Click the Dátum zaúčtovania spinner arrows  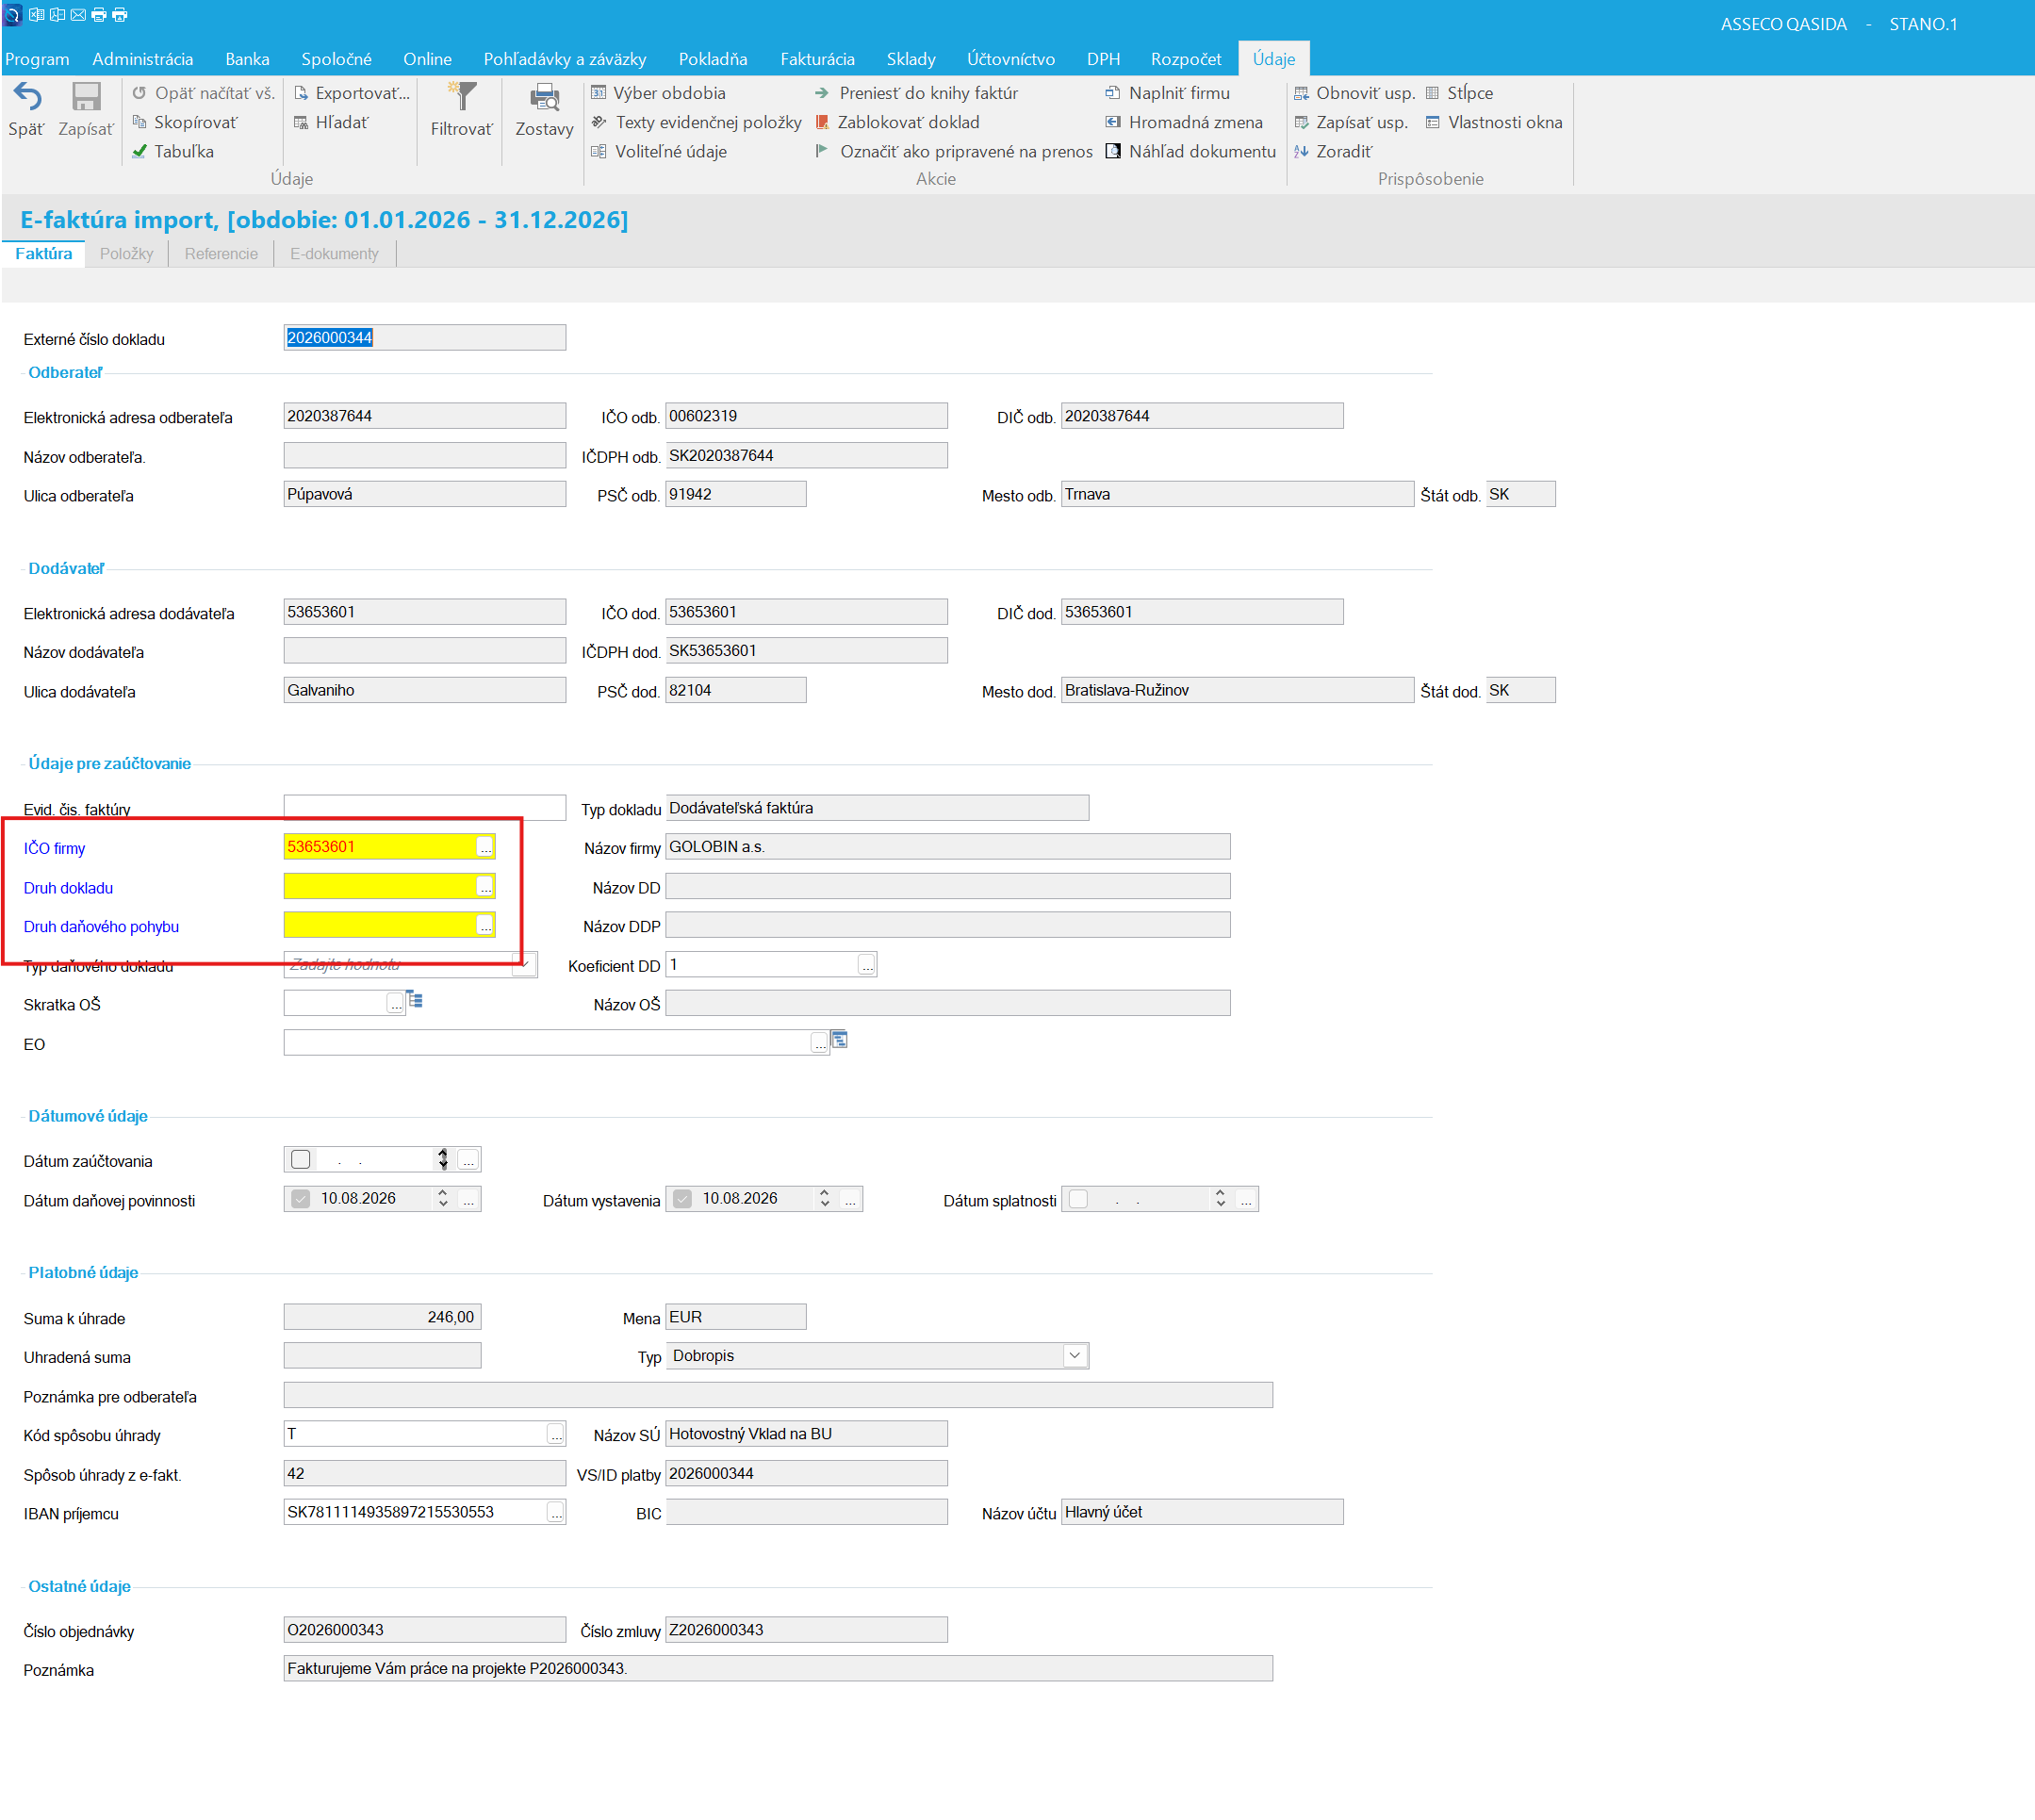coord(443,1159)
